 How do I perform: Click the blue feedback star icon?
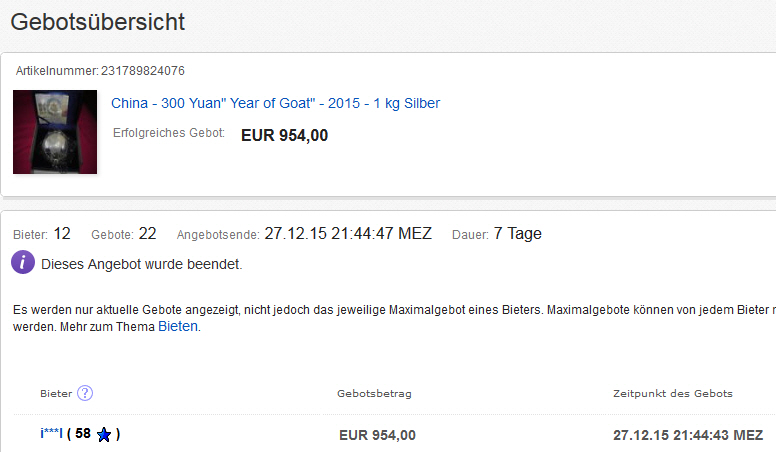(x=104, y=435)
